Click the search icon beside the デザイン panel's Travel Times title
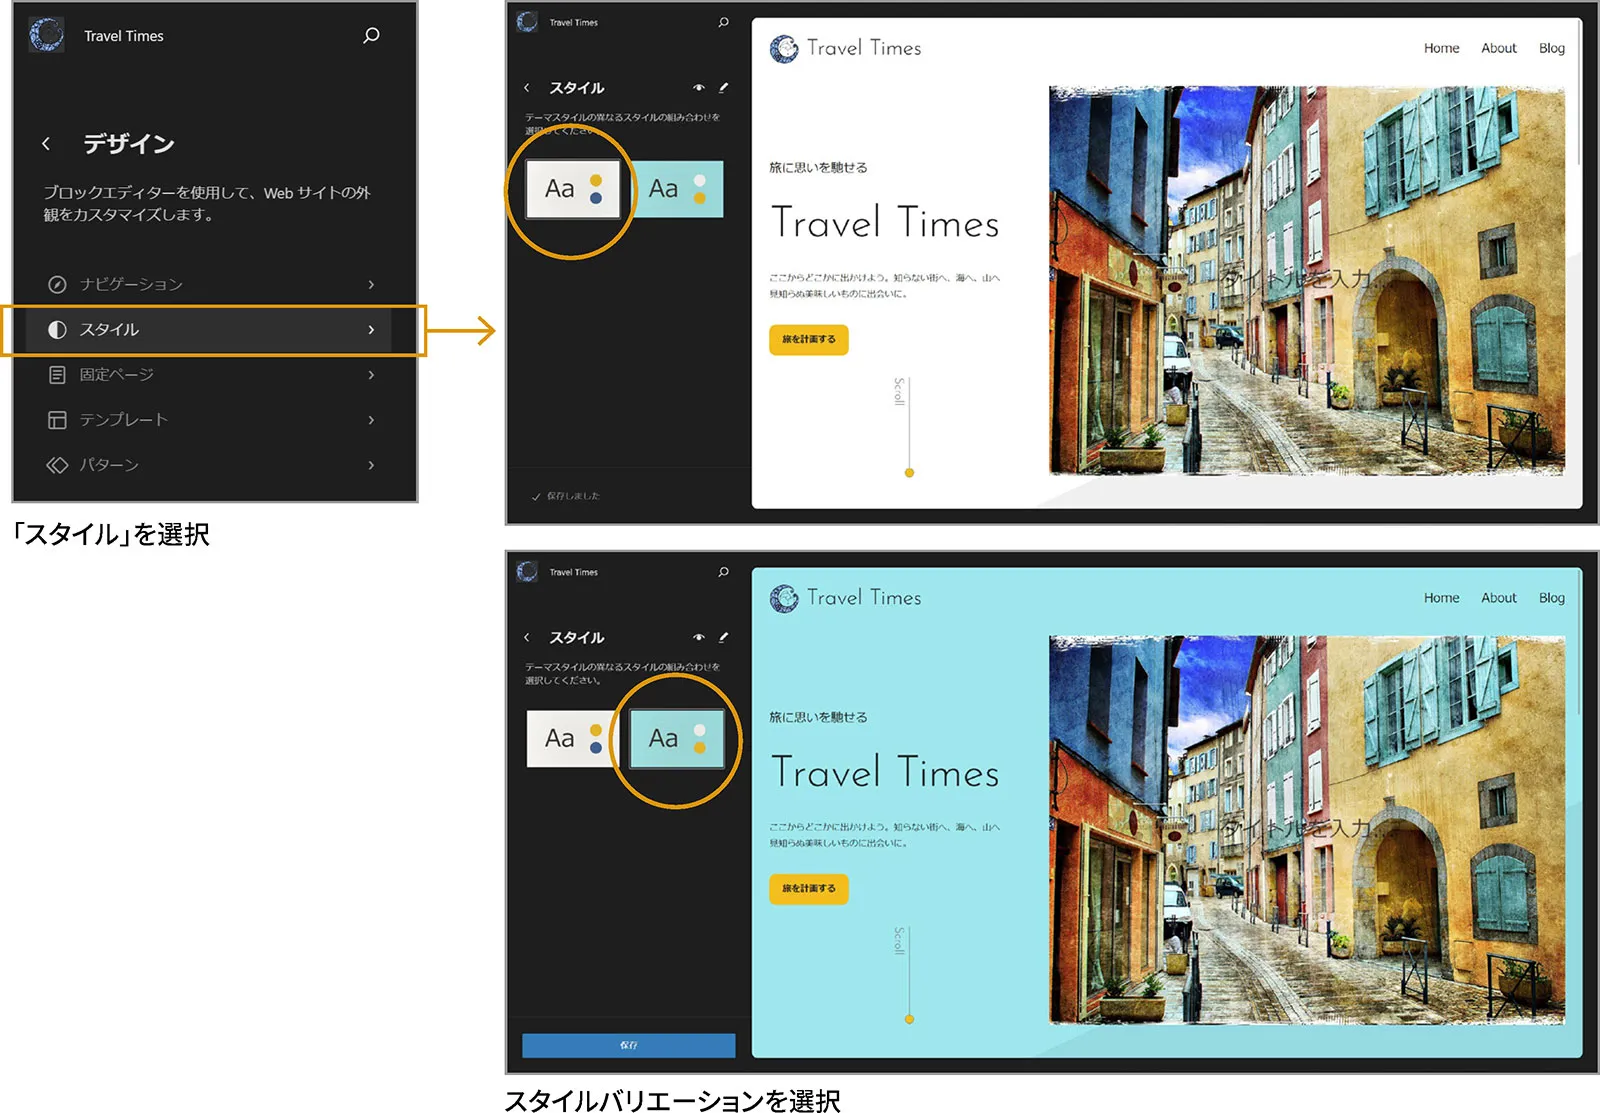 pos(371,36)
